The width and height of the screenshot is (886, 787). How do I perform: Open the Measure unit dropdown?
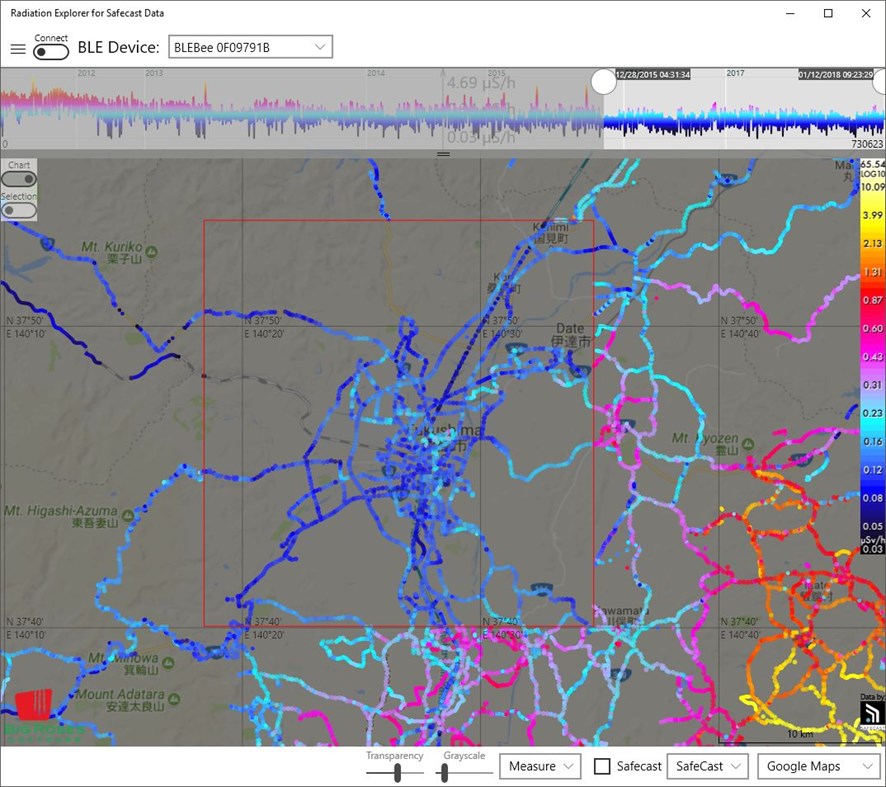point(540,766)
